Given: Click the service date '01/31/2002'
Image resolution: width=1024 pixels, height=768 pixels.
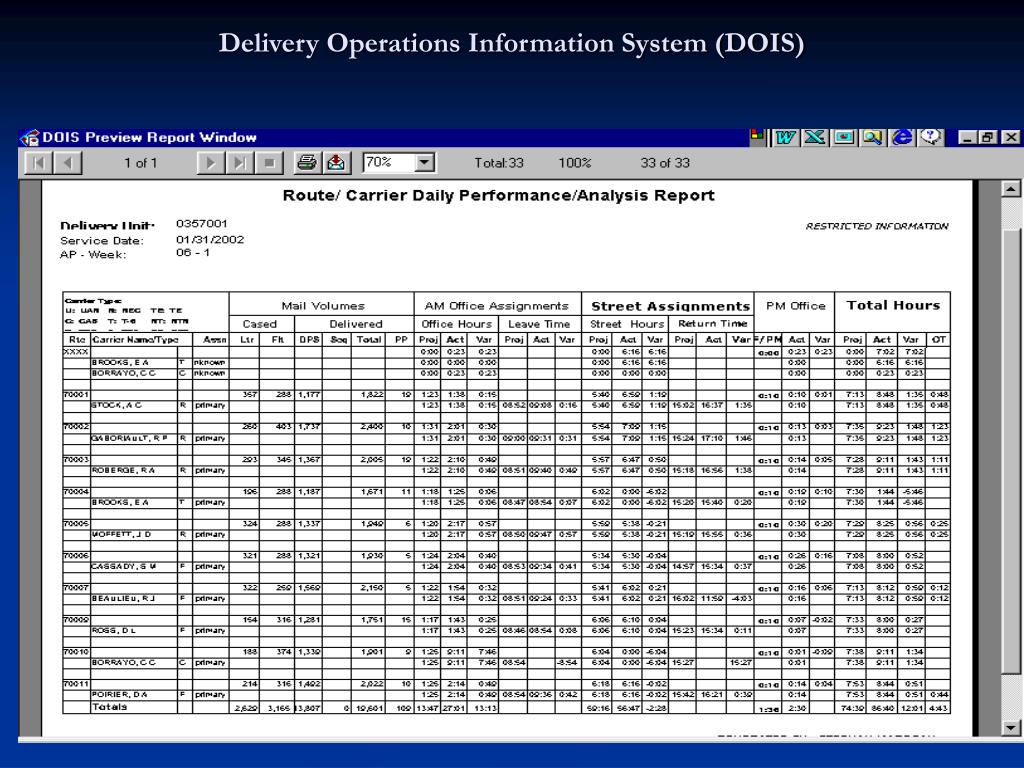Looking at the screenshot, I should coord(210,240).
